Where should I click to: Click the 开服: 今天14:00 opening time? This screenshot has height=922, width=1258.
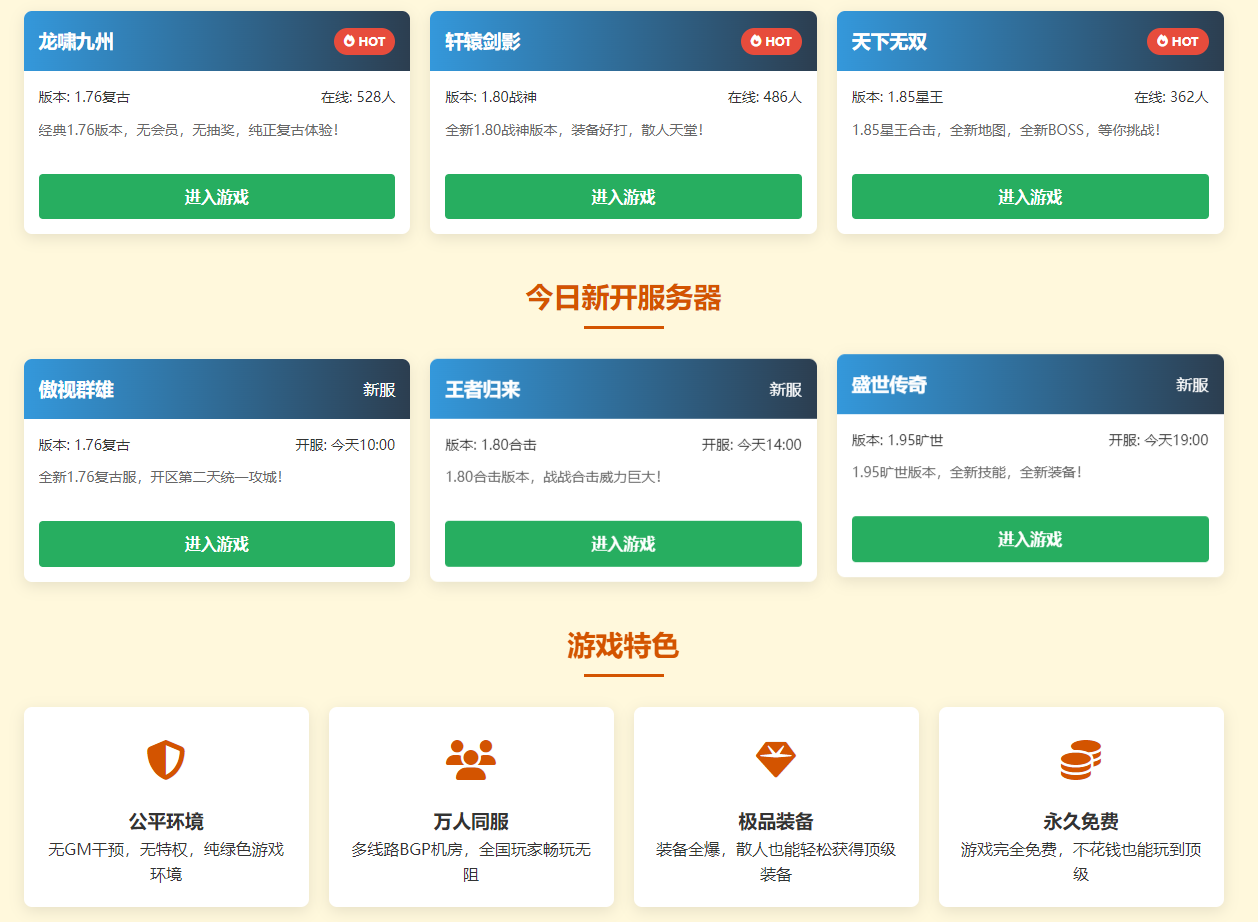tap(752, 445)
